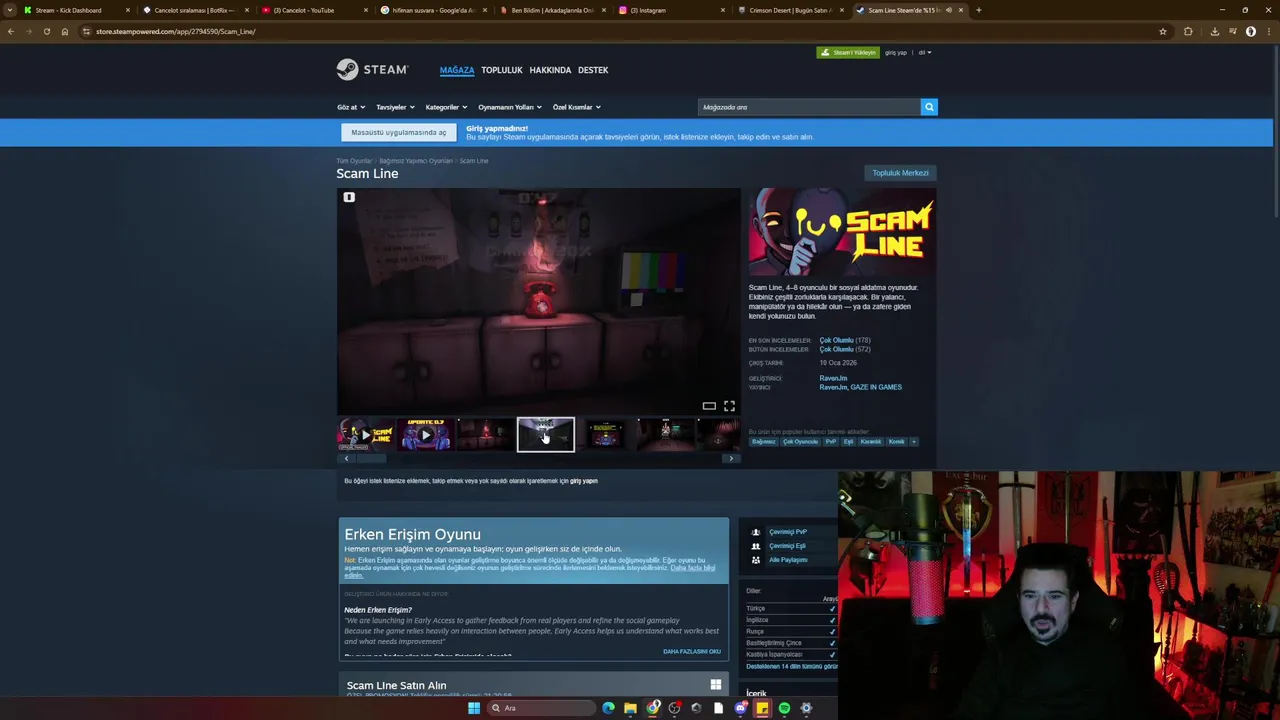
Task: Click the Raven.Jm developer link
Action: 833,378
